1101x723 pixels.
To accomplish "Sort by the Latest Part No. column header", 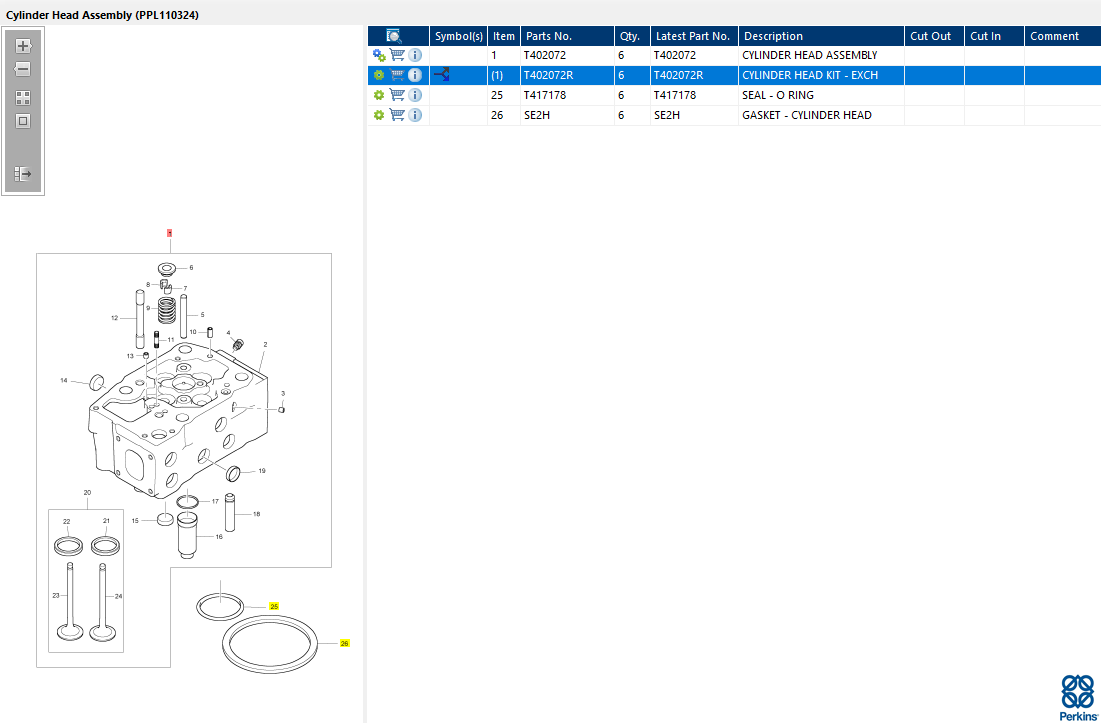I will pos(694,36).
